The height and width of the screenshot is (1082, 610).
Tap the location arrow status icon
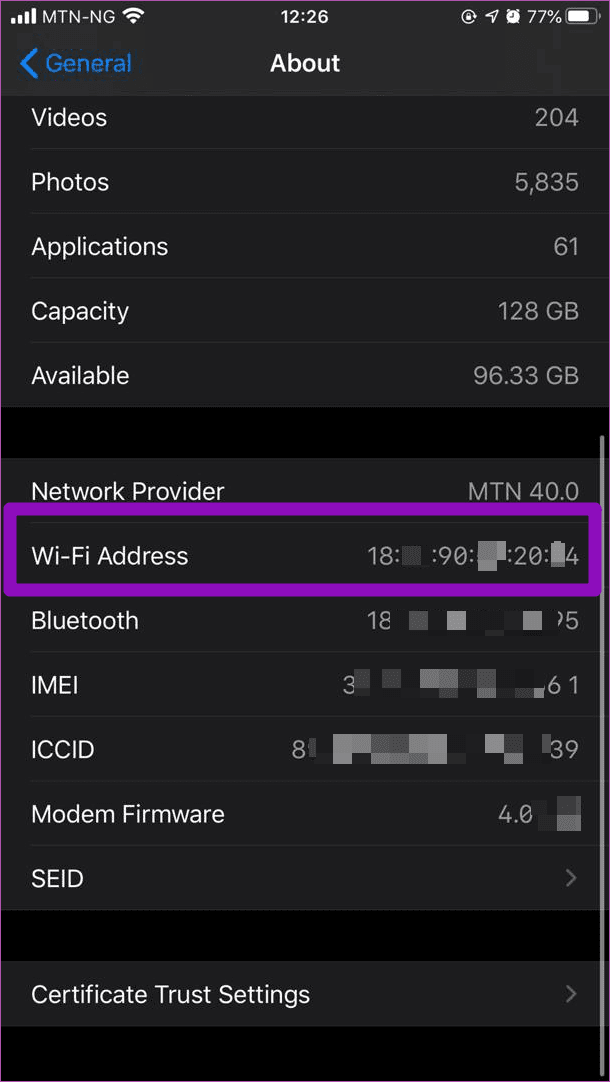coord(491,16)
